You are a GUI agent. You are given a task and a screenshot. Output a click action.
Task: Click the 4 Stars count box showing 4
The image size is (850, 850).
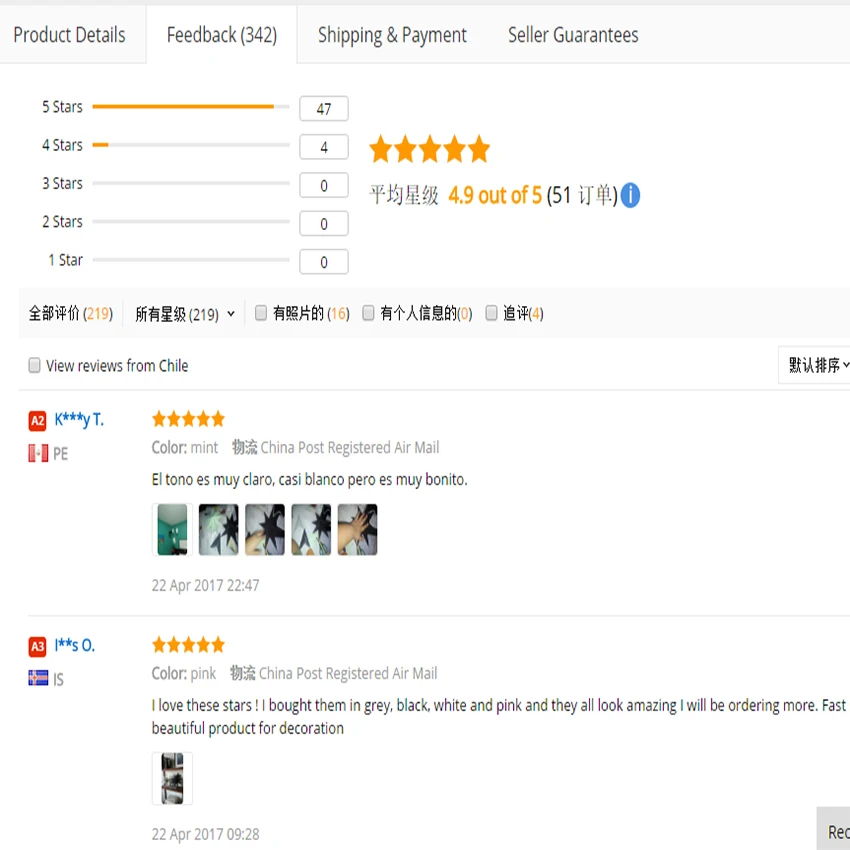pos(324,147)
